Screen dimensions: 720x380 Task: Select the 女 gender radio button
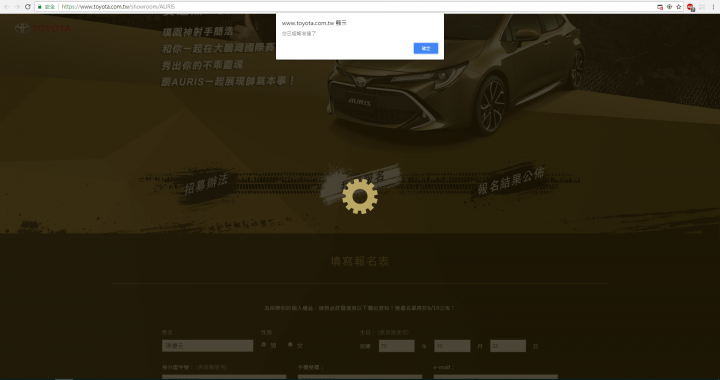[290, 345]
